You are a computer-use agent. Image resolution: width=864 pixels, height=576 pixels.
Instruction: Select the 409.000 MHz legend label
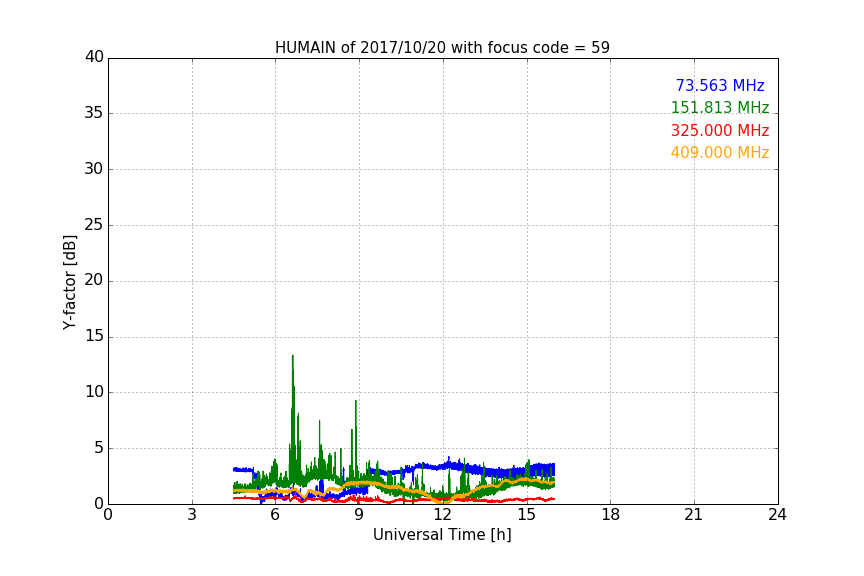720,153
